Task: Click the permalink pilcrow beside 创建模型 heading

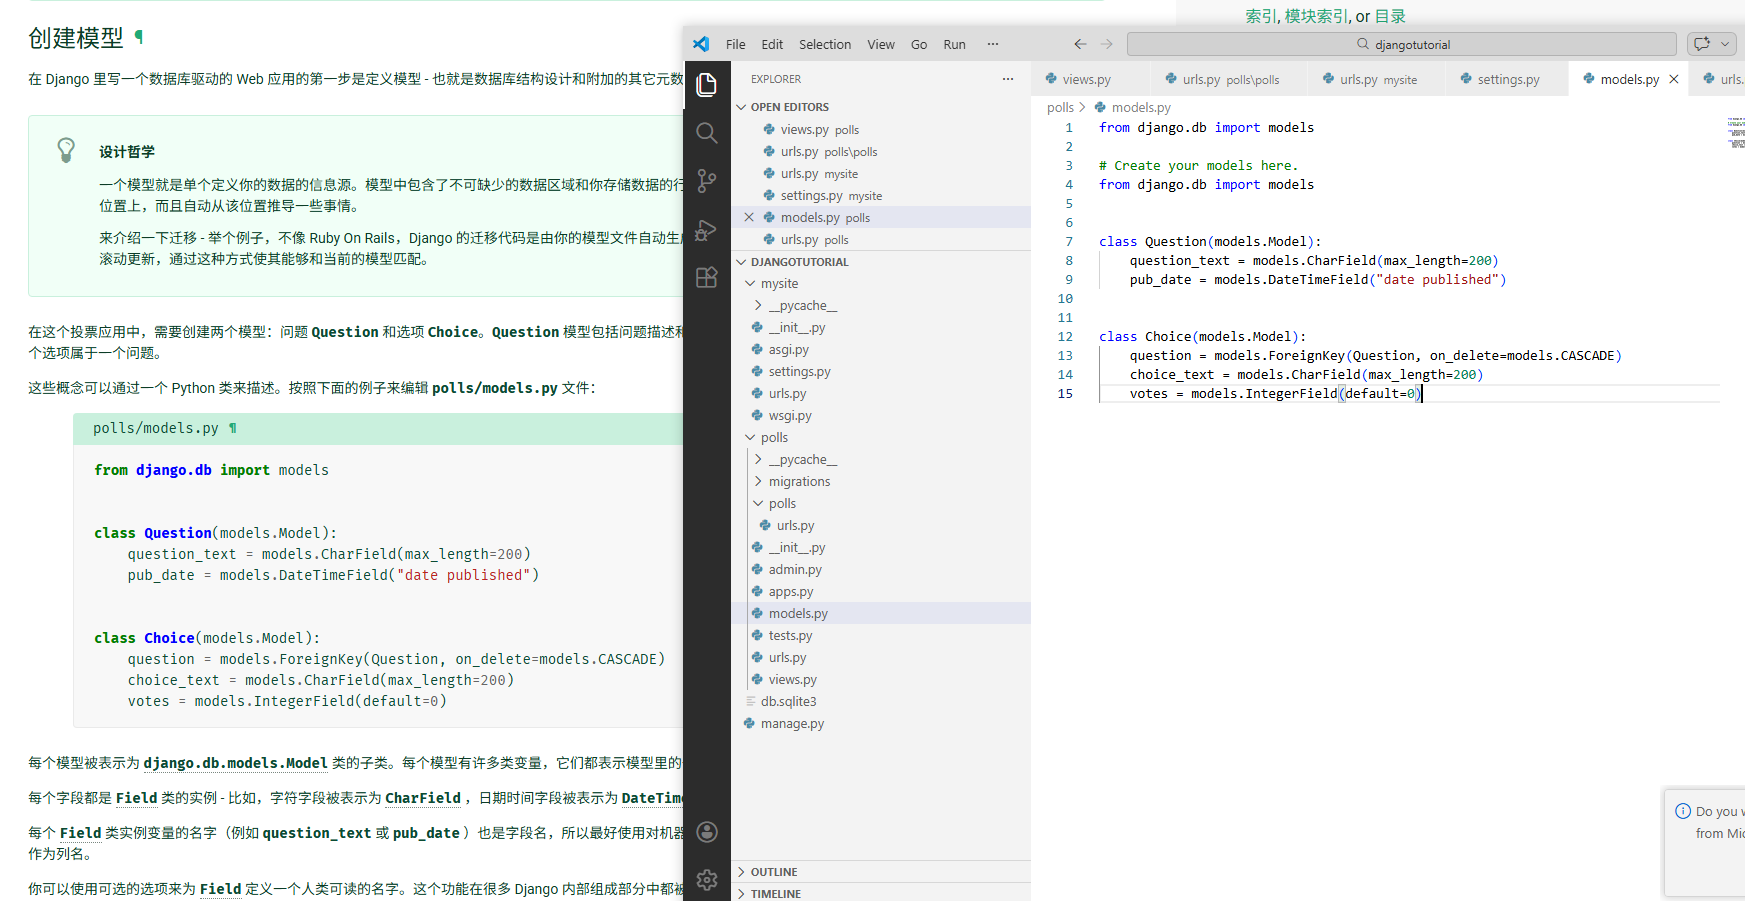Action: point(139,37)
